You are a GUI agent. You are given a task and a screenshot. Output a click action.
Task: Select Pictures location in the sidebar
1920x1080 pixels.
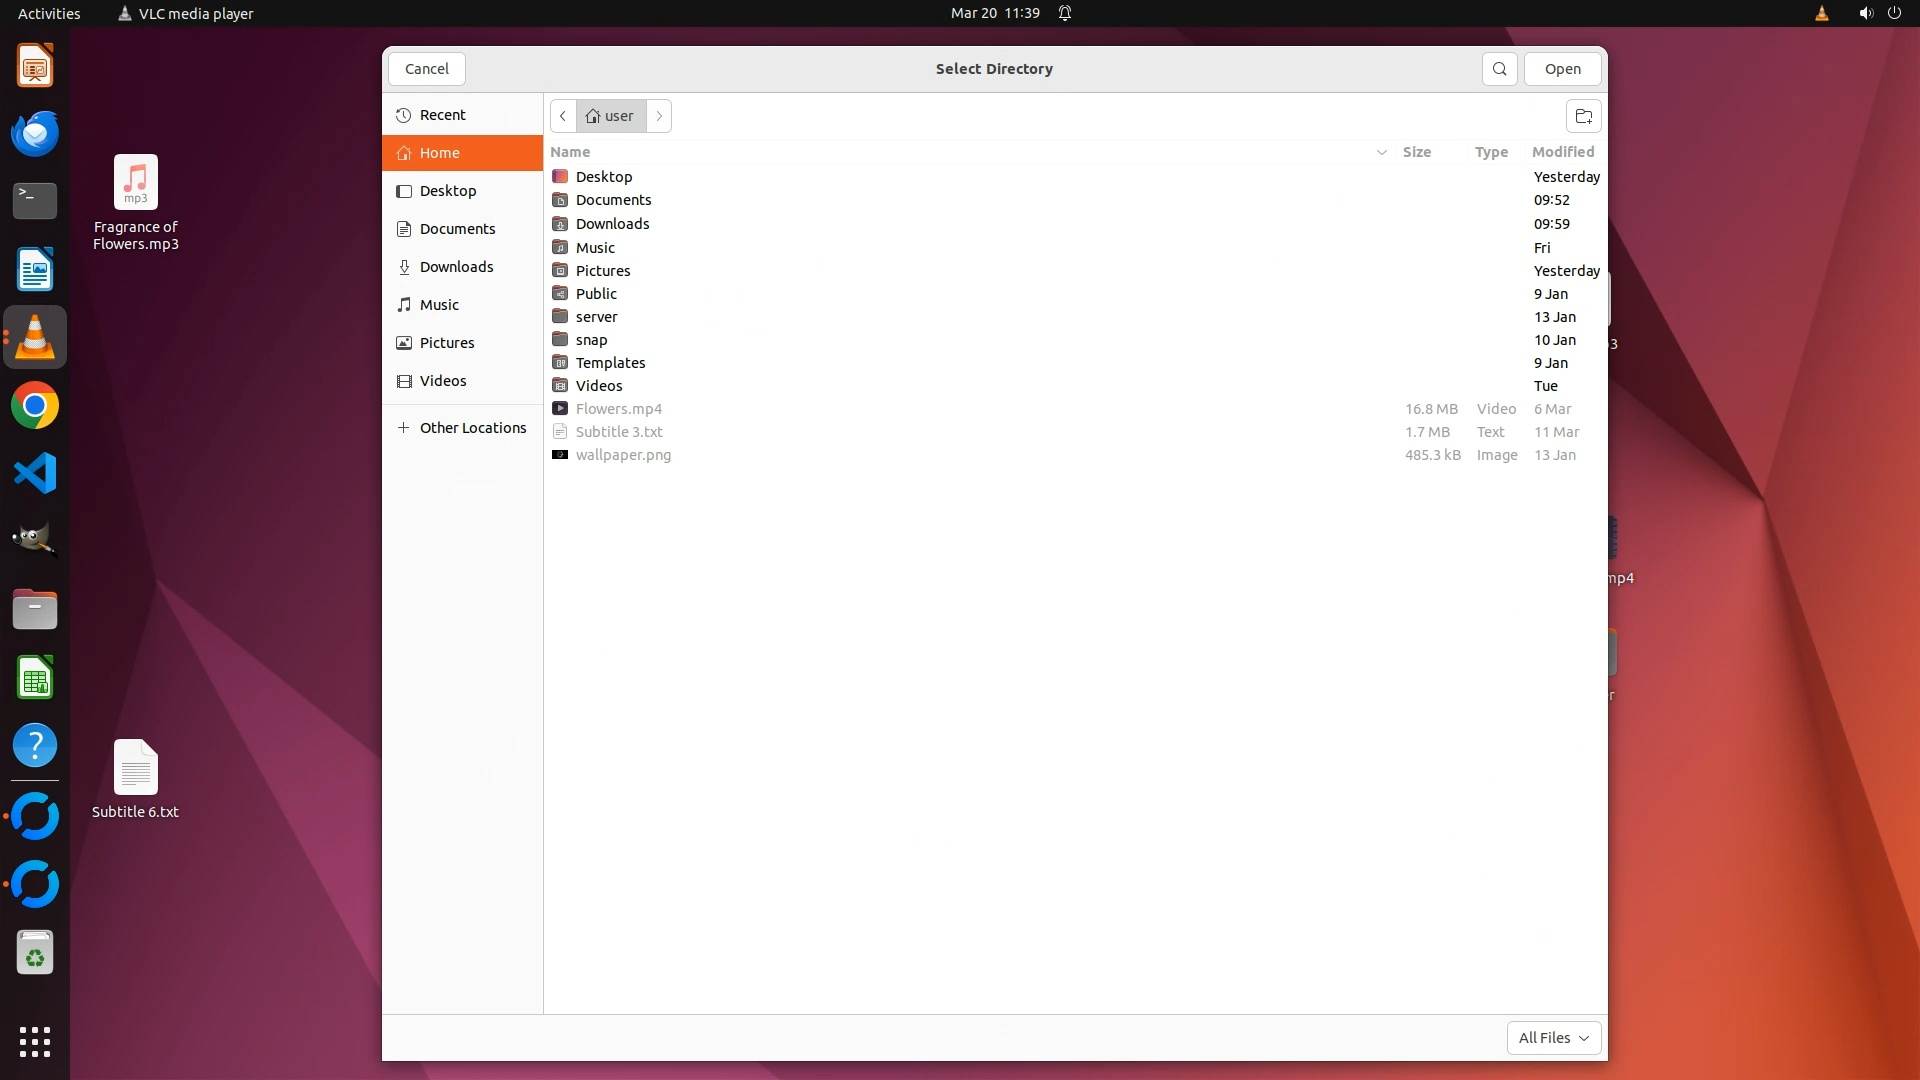[x=446, y=343]
